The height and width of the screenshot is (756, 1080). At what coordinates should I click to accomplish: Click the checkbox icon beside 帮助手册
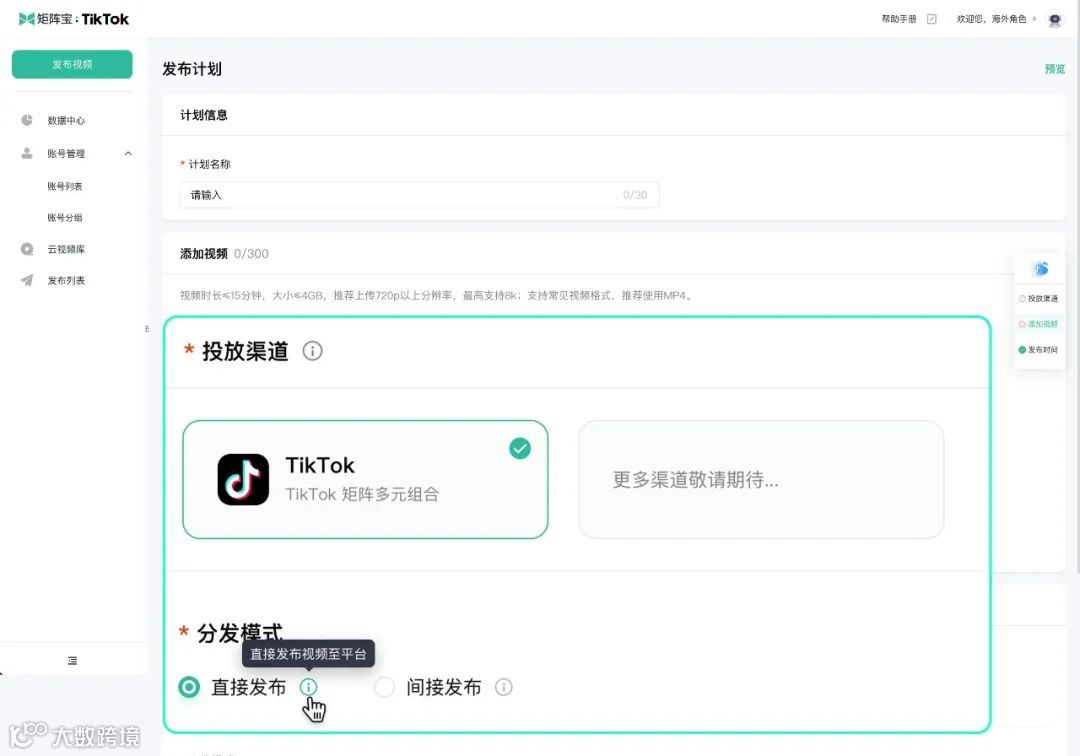(930, 18)
